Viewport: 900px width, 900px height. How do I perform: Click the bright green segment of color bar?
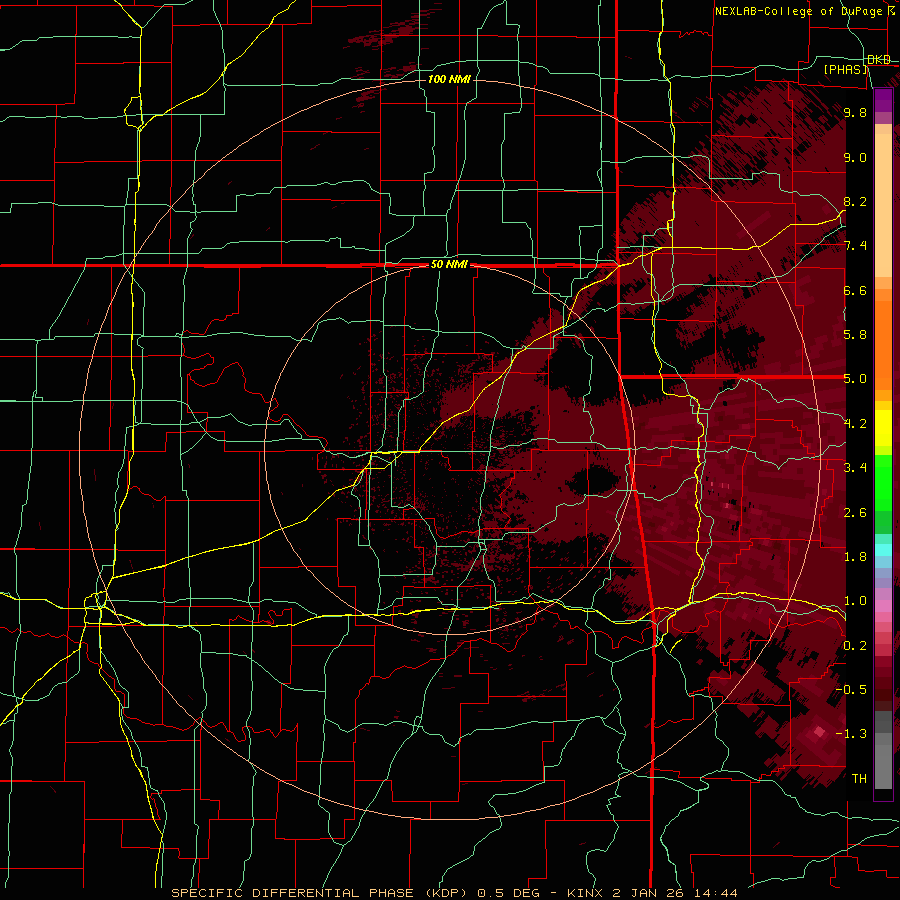tap(883, 482)
